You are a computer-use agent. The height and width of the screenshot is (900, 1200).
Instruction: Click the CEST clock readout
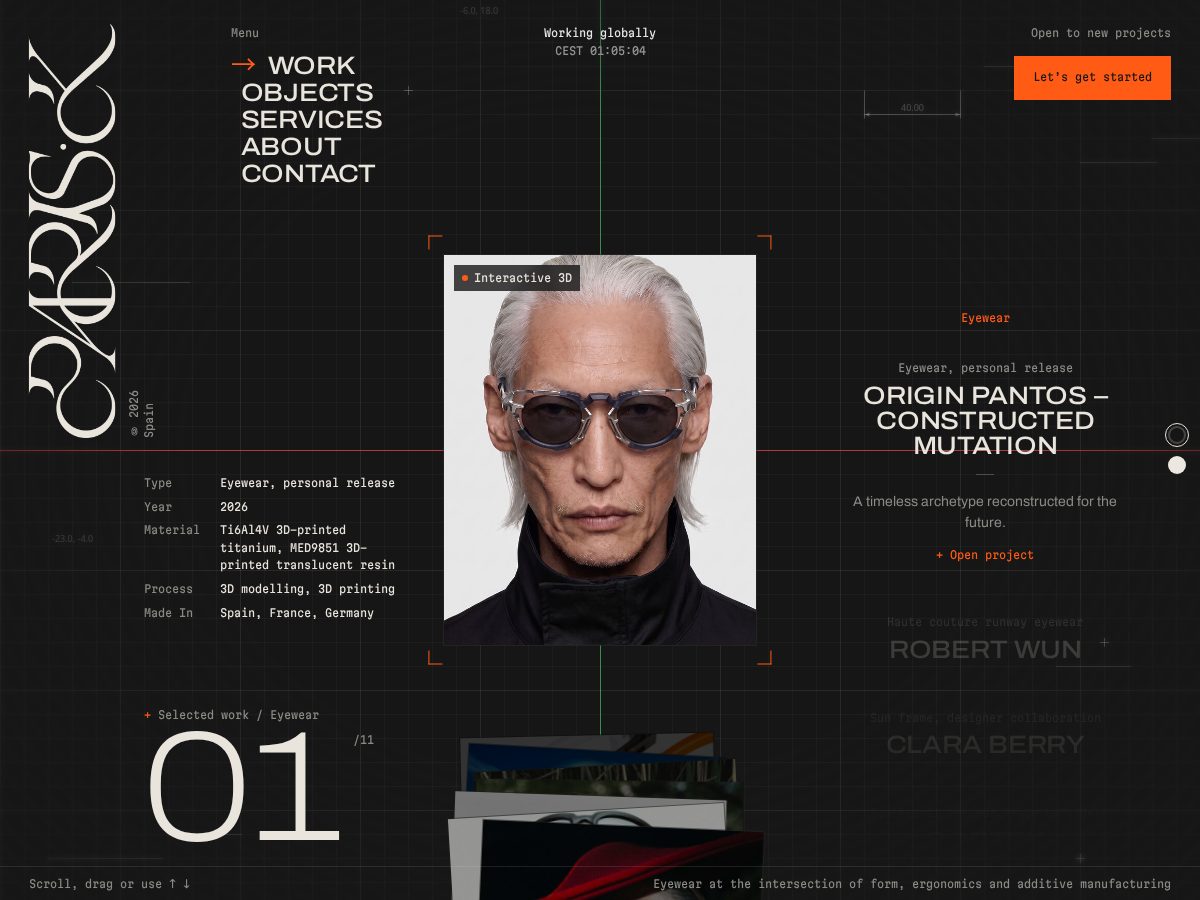click(x=600, y=51)
